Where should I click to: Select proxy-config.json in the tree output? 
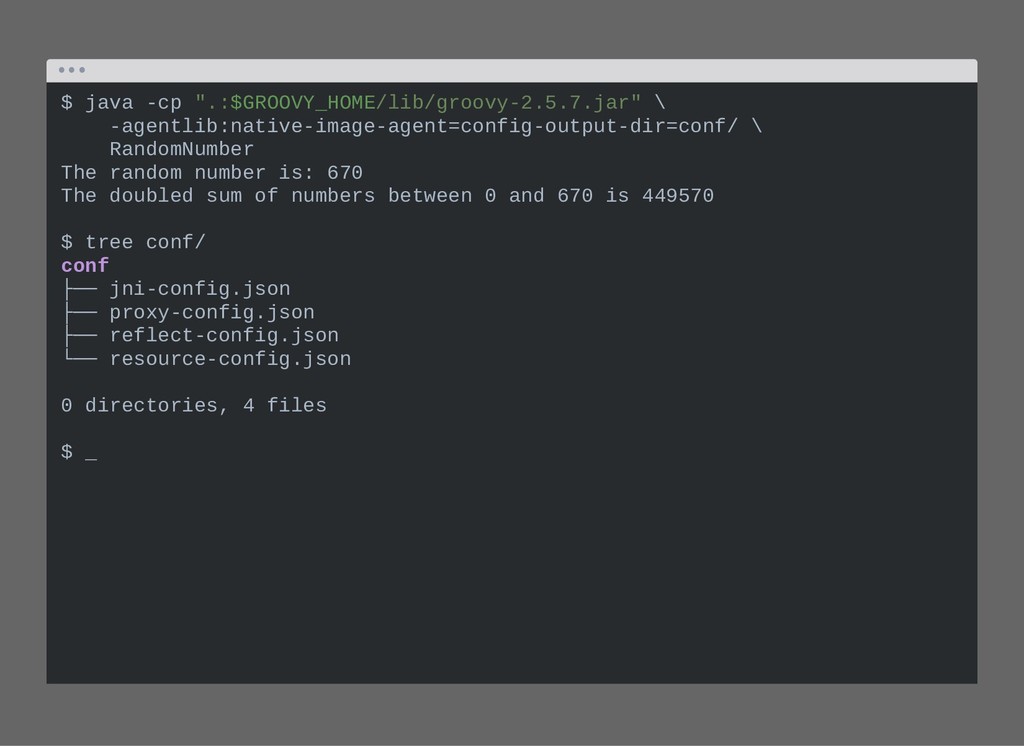click(212, 312)
